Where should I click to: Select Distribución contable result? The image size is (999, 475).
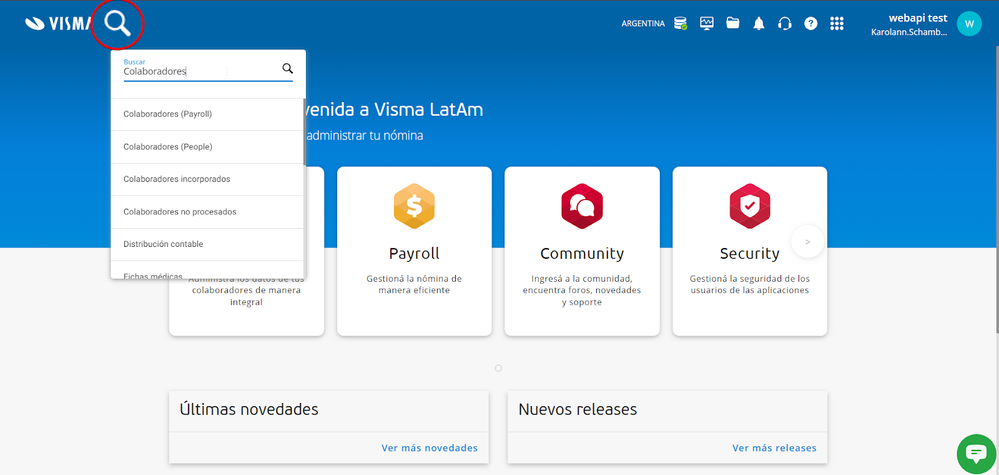(x=207, y=245)
